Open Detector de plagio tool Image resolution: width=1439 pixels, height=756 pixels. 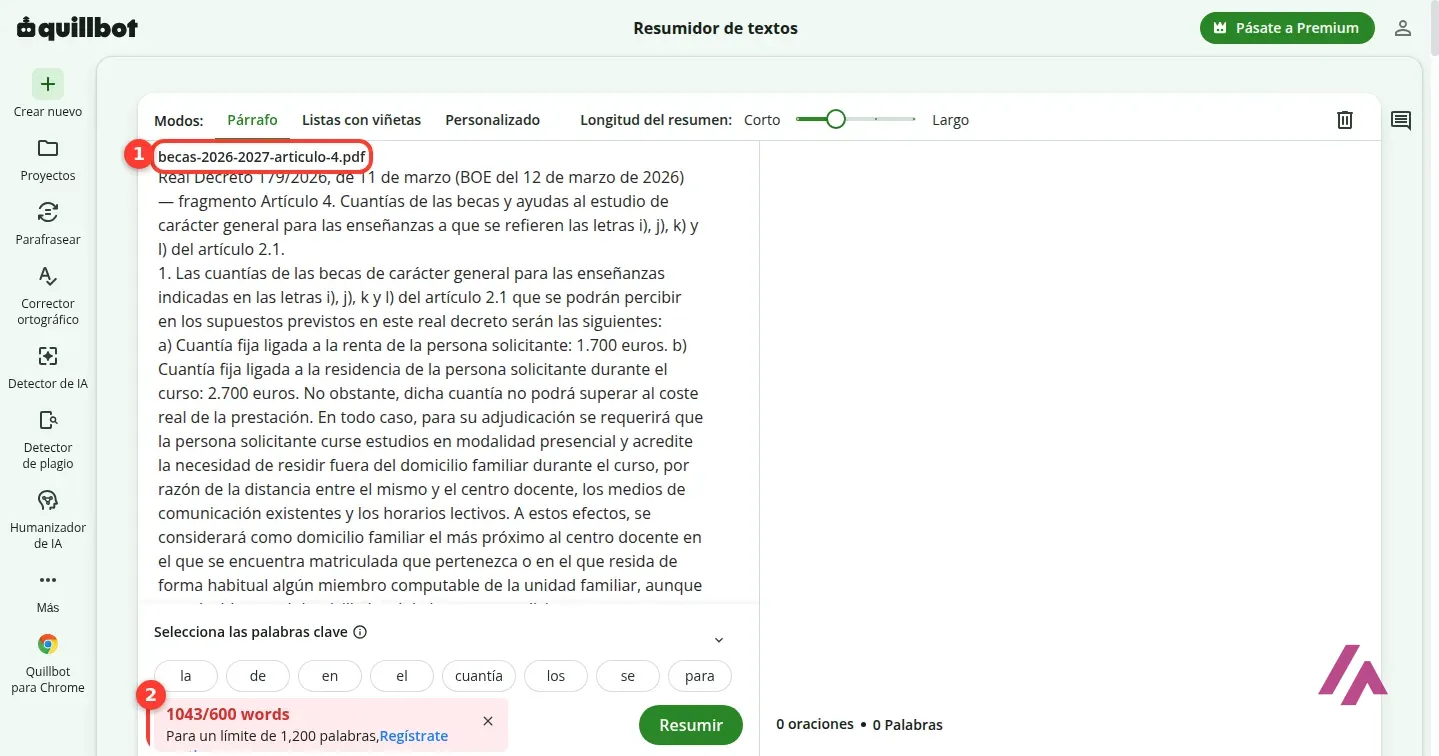coord(48,438)
